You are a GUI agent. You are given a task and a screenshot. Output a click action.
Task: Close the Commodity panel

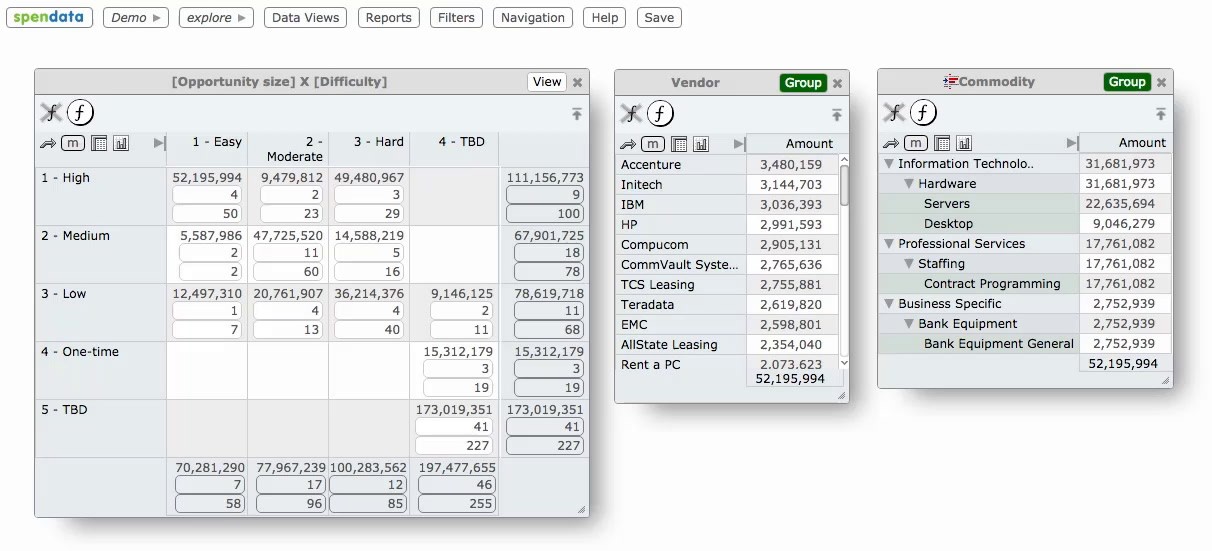[x=1160, y=82]
